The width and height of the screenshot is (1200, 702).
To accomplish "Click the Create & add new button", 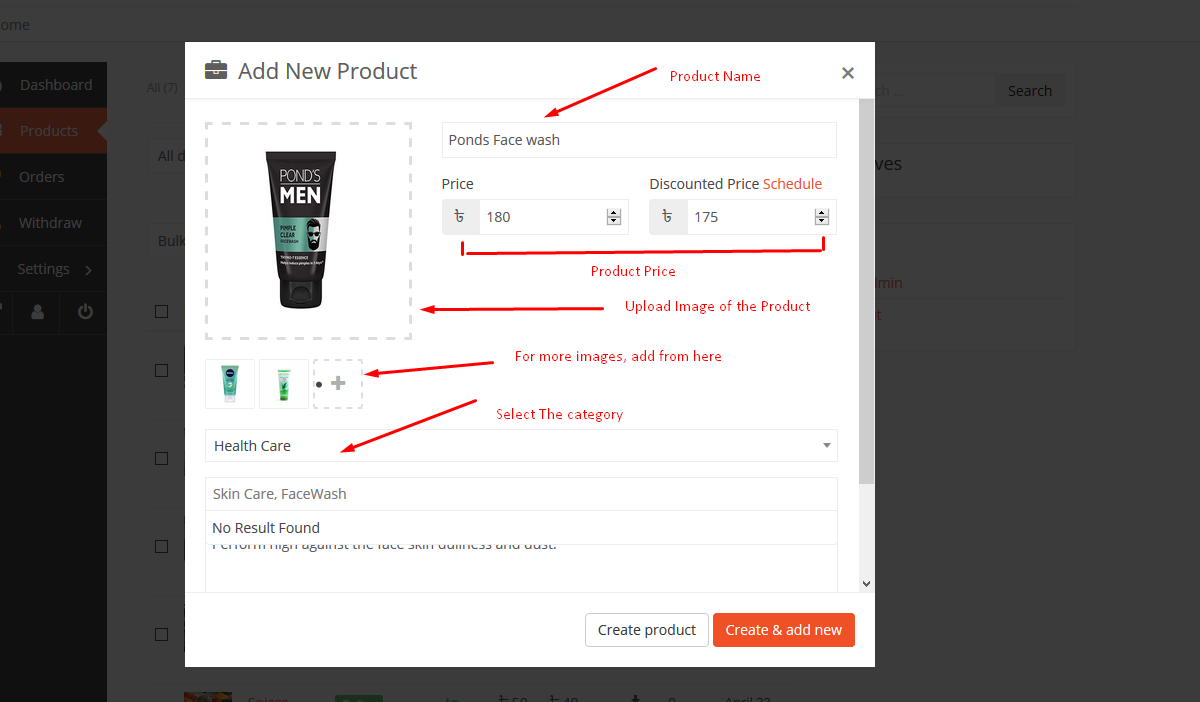I will coord(784,630).
